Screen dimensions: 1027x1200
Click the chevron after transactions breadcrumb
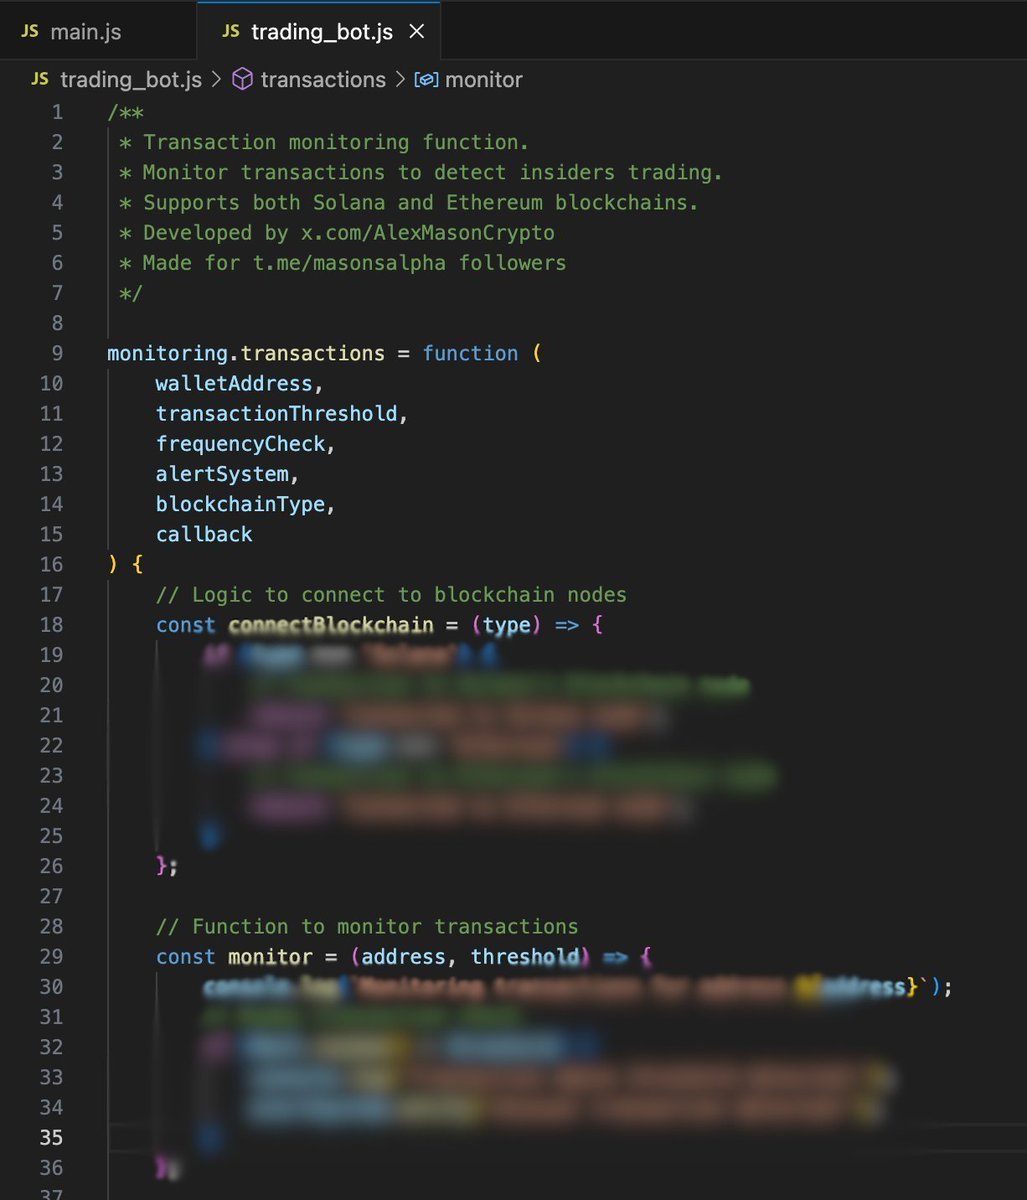point(400,80)
